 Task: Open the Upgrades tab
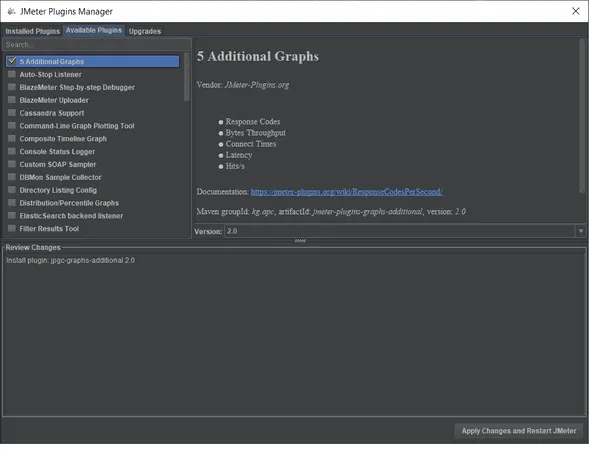145,31
